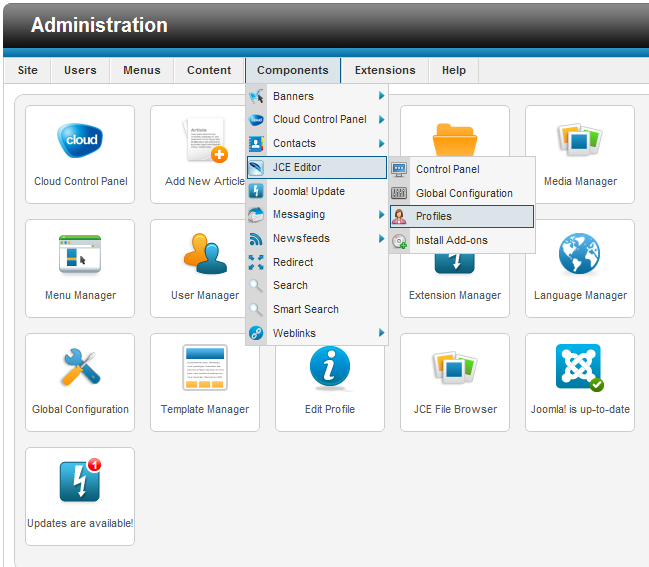Click the Install Add-ons disc icon

click(x=399, y=241)
